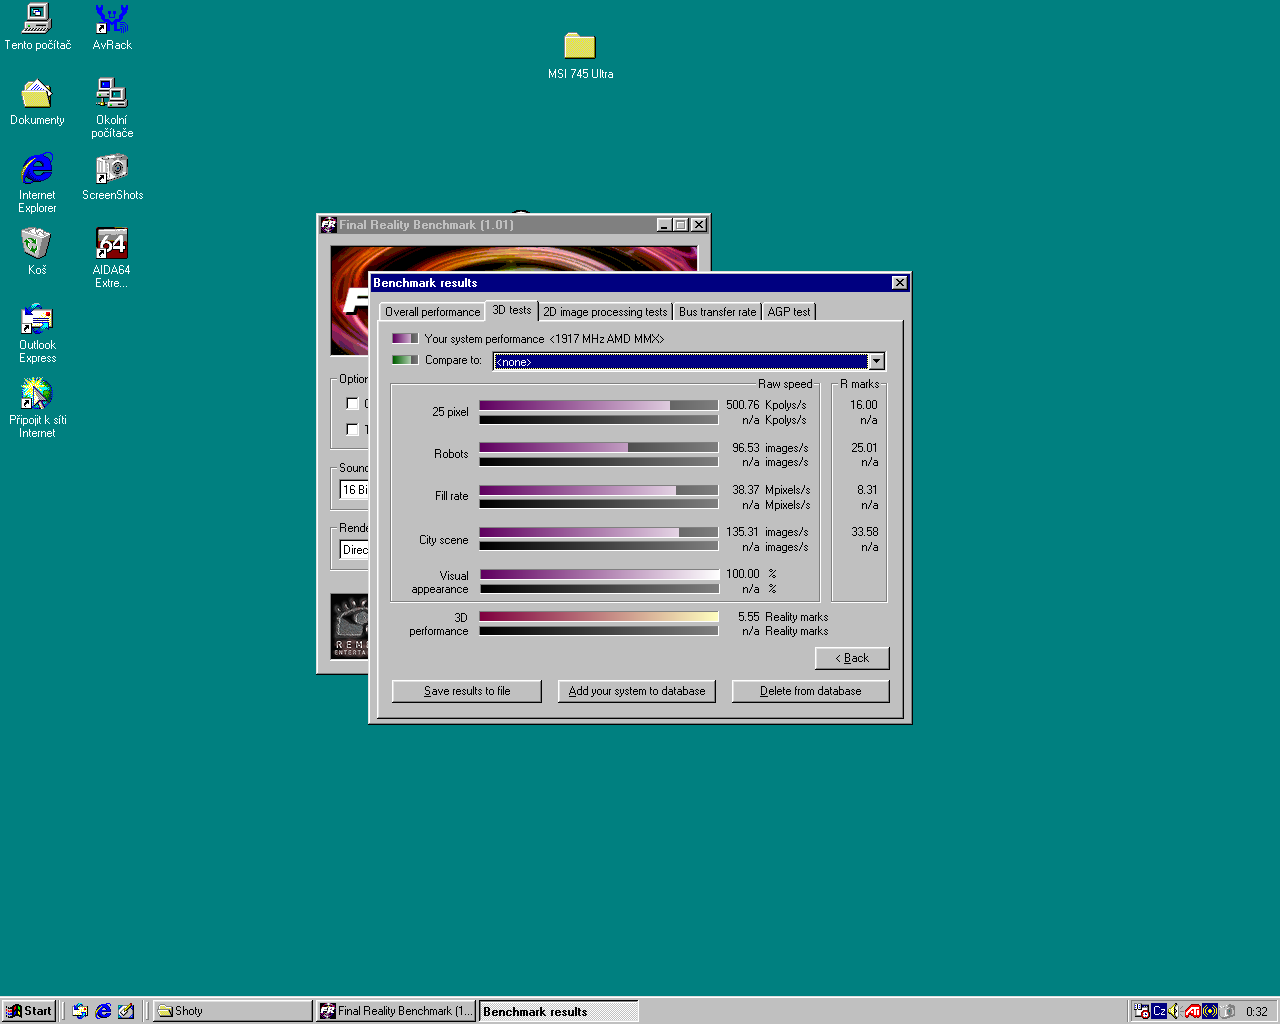Open Outlook Express desktop icon
The width and height of the screenshot is (1280, 1024).
point(37,320)
